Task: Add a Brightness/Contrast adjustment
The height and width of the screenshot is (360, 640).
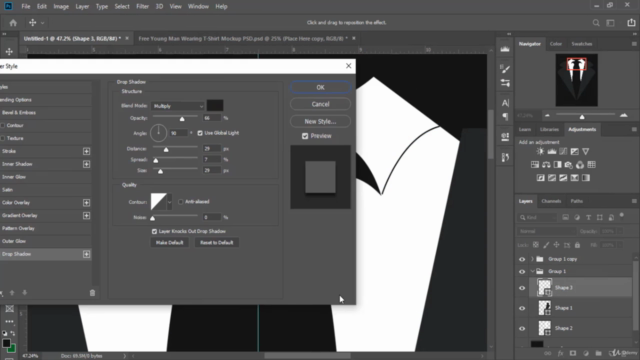Action: [x=540, y=151]
